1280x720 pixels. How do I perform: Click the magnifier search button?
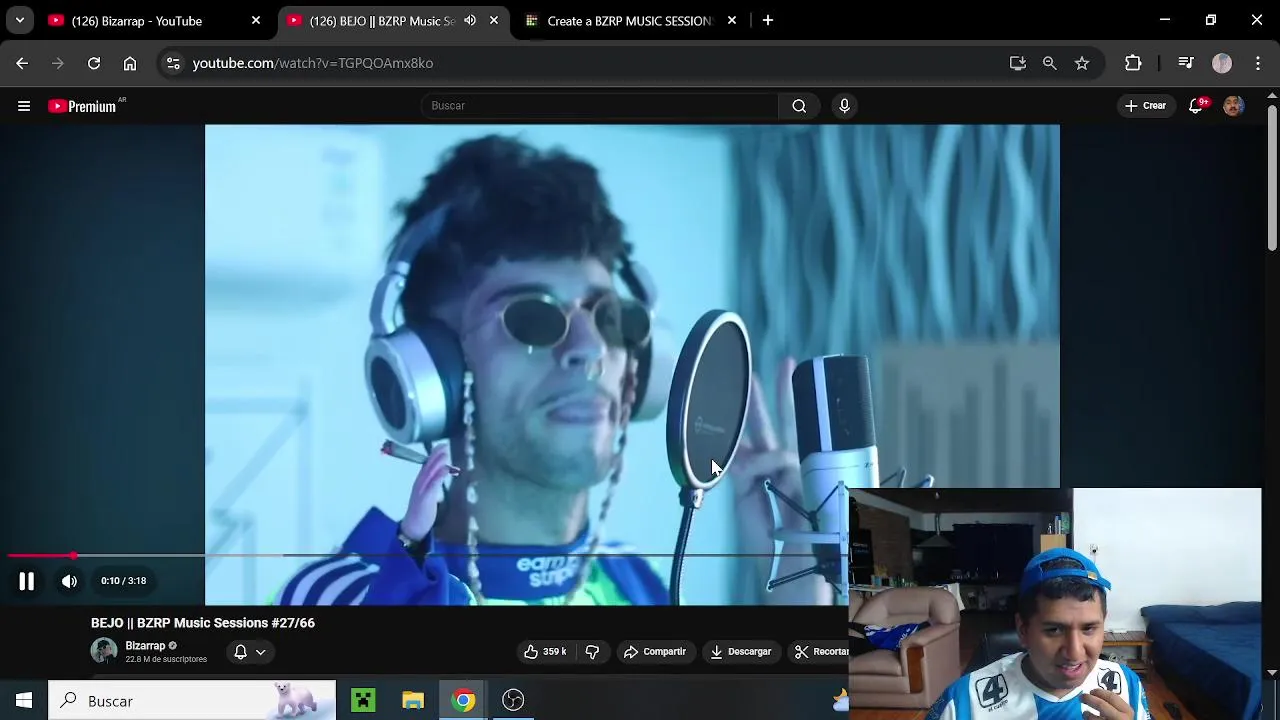click(799, 106)
